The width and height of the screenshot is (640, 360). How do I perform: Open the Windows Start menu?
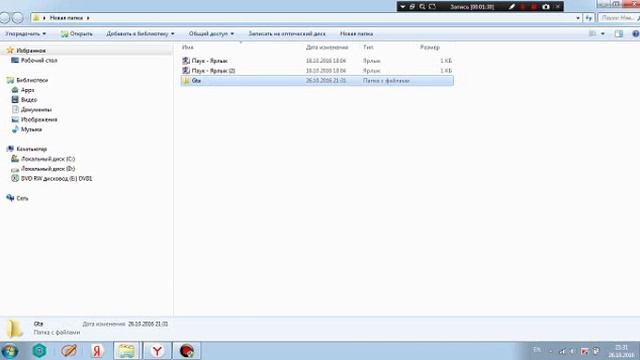9,351
